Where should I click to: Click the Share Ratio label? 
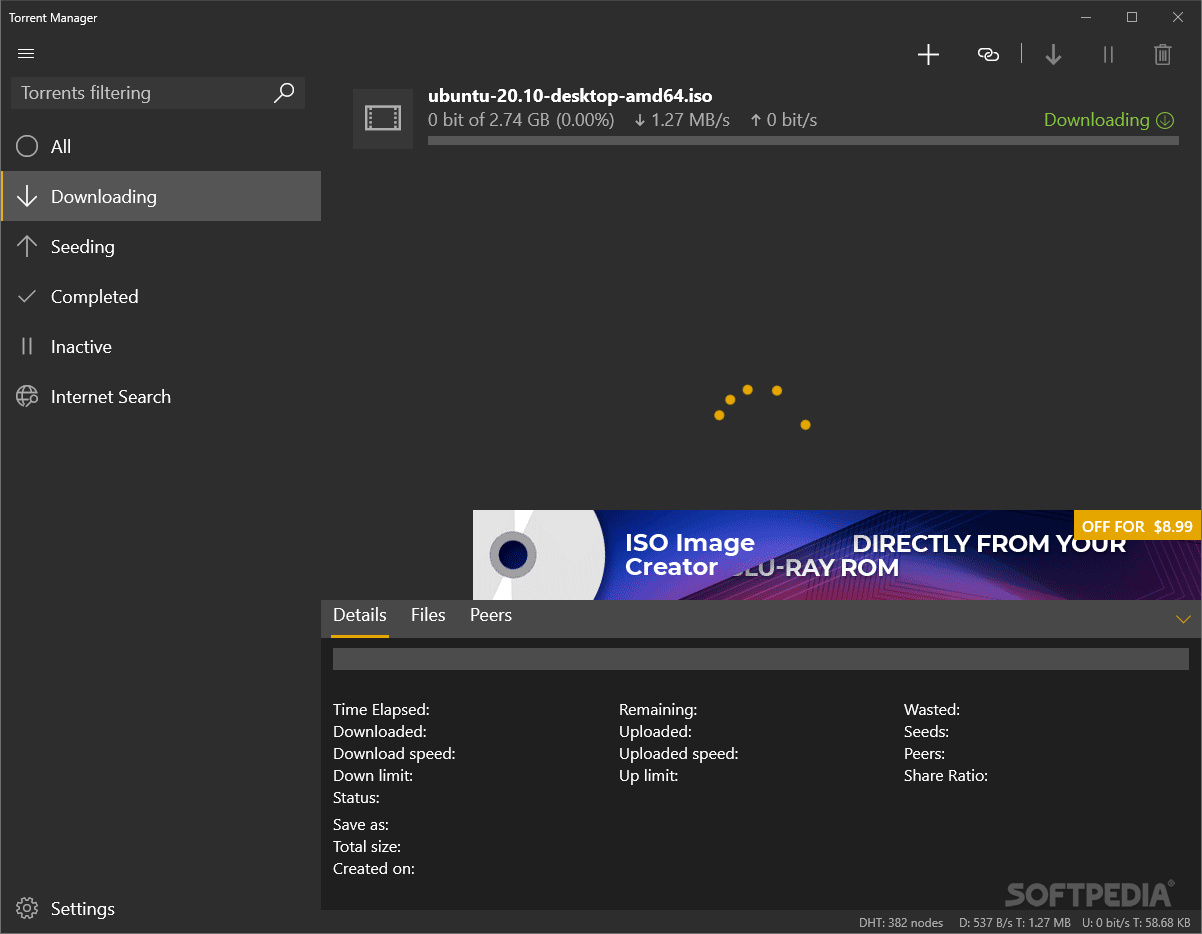946,776
